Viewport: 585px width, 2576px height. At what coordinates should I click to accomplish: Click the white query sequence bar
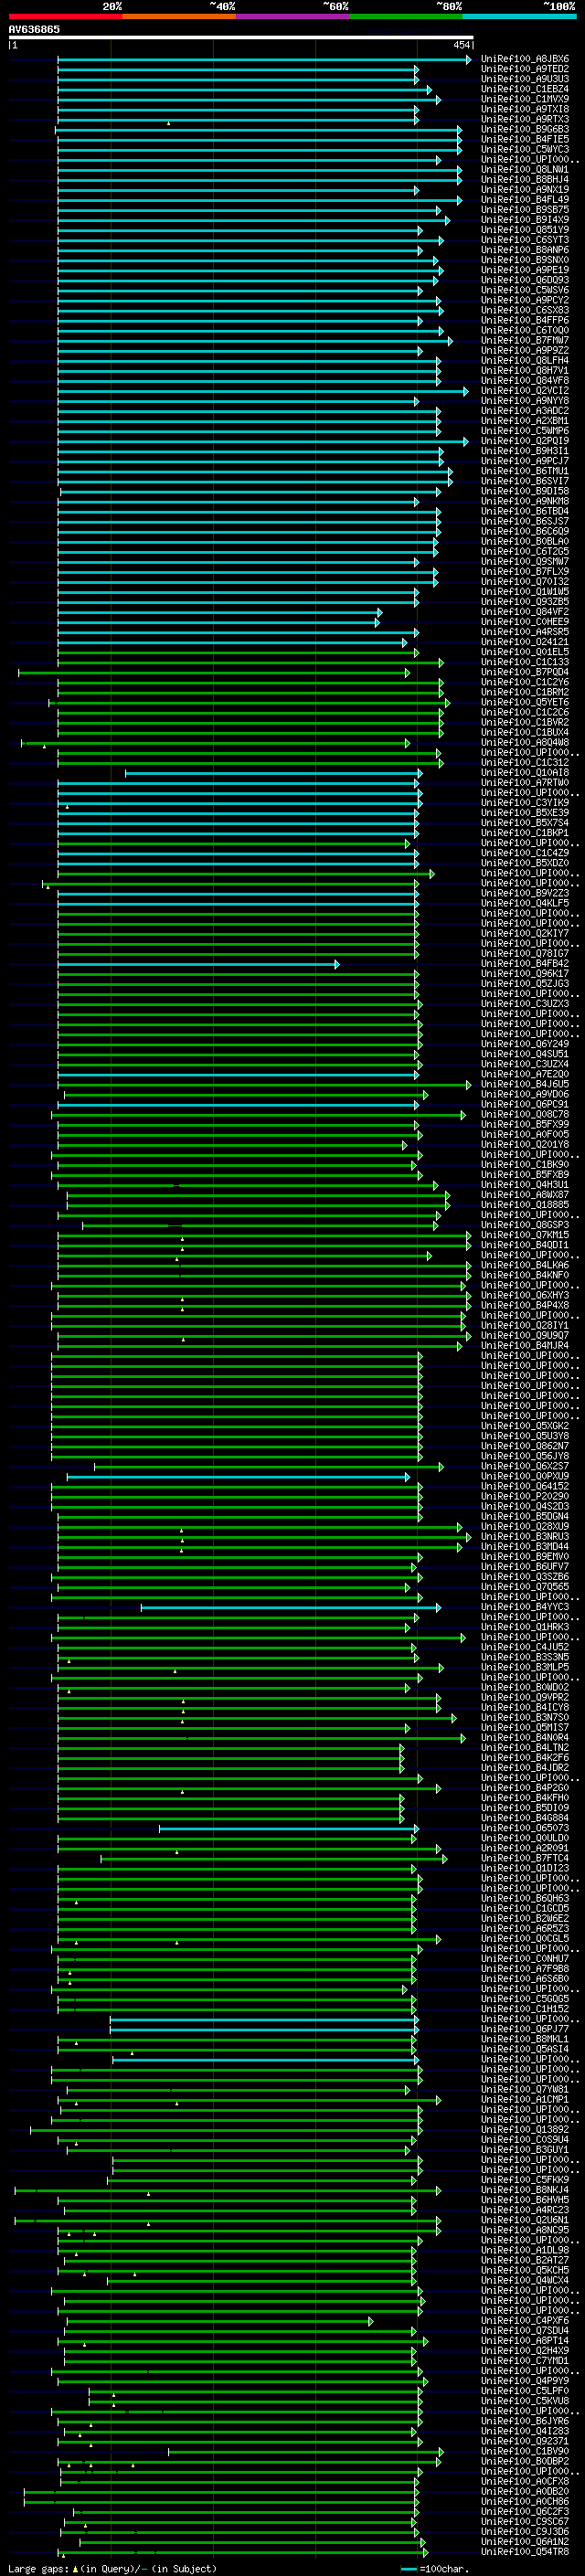[x=240, y=38]
